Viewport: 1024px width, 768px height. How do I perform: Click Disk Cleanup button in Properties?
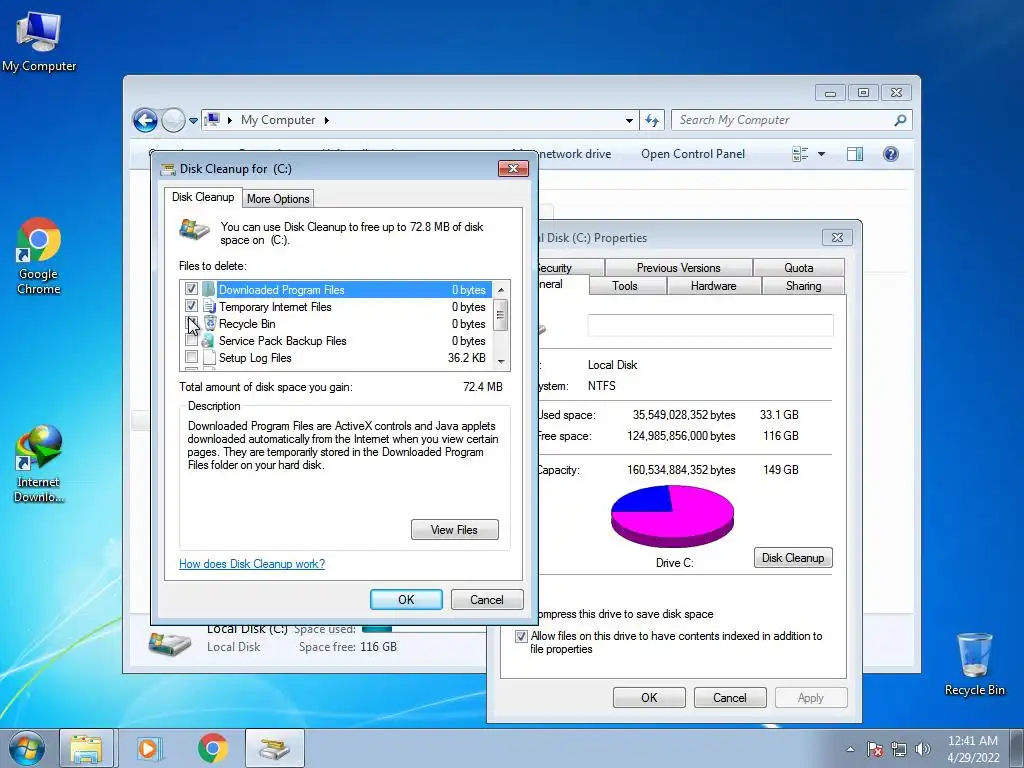(793, 558)
